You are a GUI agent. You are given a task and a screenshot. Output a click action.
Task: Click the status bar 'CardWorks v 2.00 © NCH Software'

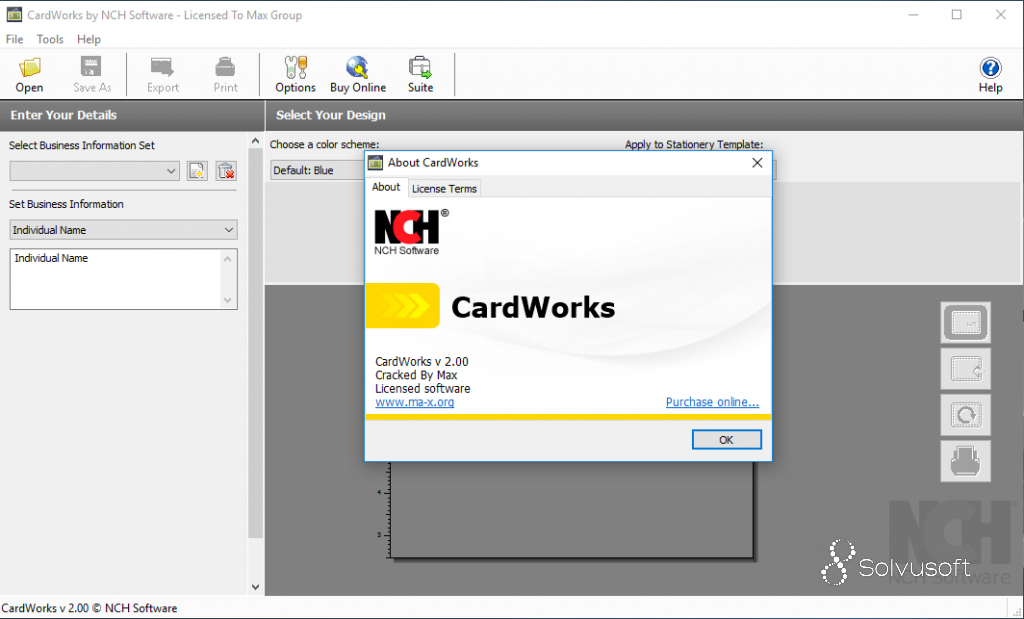(x=89, y=608)
